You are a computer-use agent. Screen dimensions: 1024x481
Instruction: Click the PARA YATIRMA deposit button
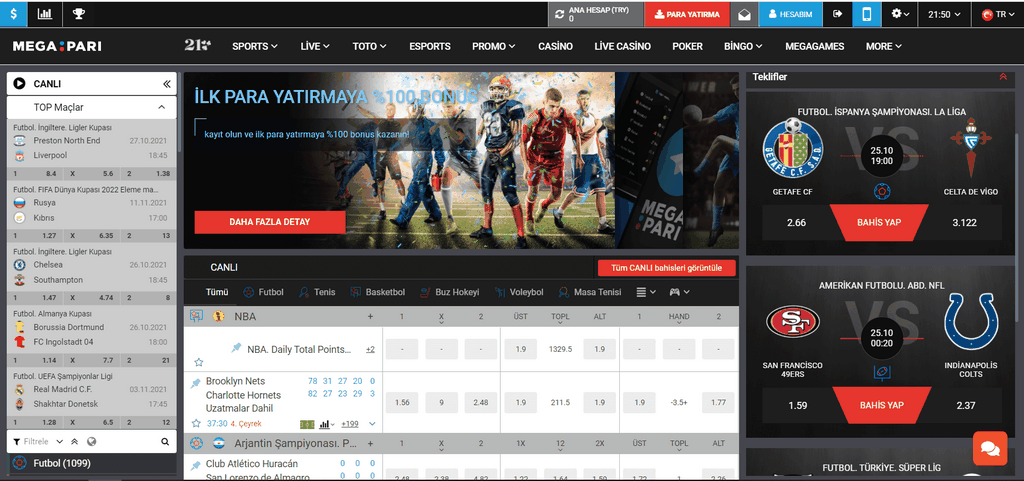pyautogui.click(x=687, y=14)
